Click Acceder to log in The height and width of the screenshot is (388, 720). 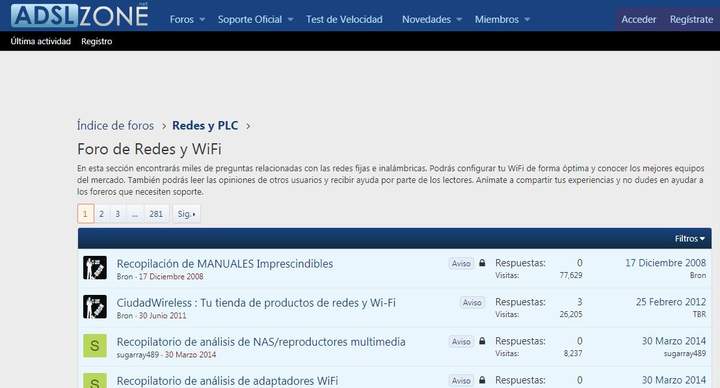tap(639, 19)
